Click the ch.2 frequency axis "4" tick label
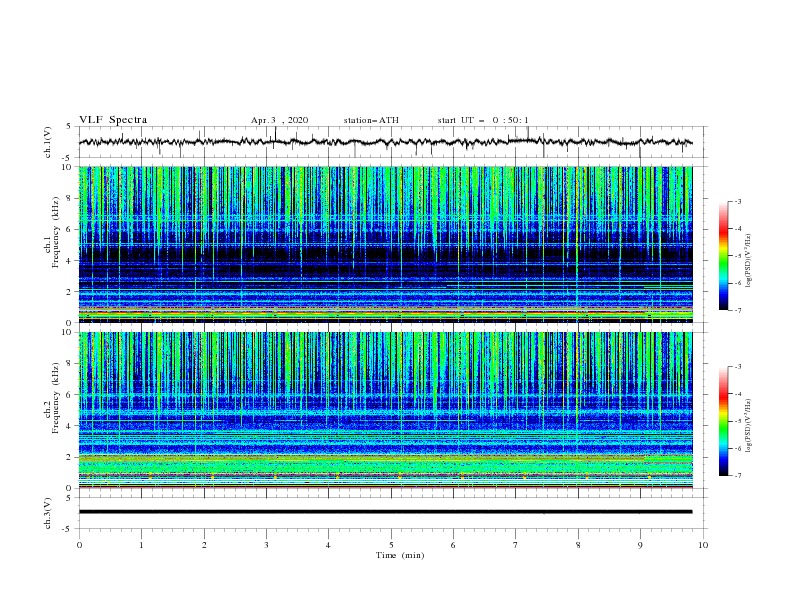The image size is (792, 612). (x=70, y=426)
